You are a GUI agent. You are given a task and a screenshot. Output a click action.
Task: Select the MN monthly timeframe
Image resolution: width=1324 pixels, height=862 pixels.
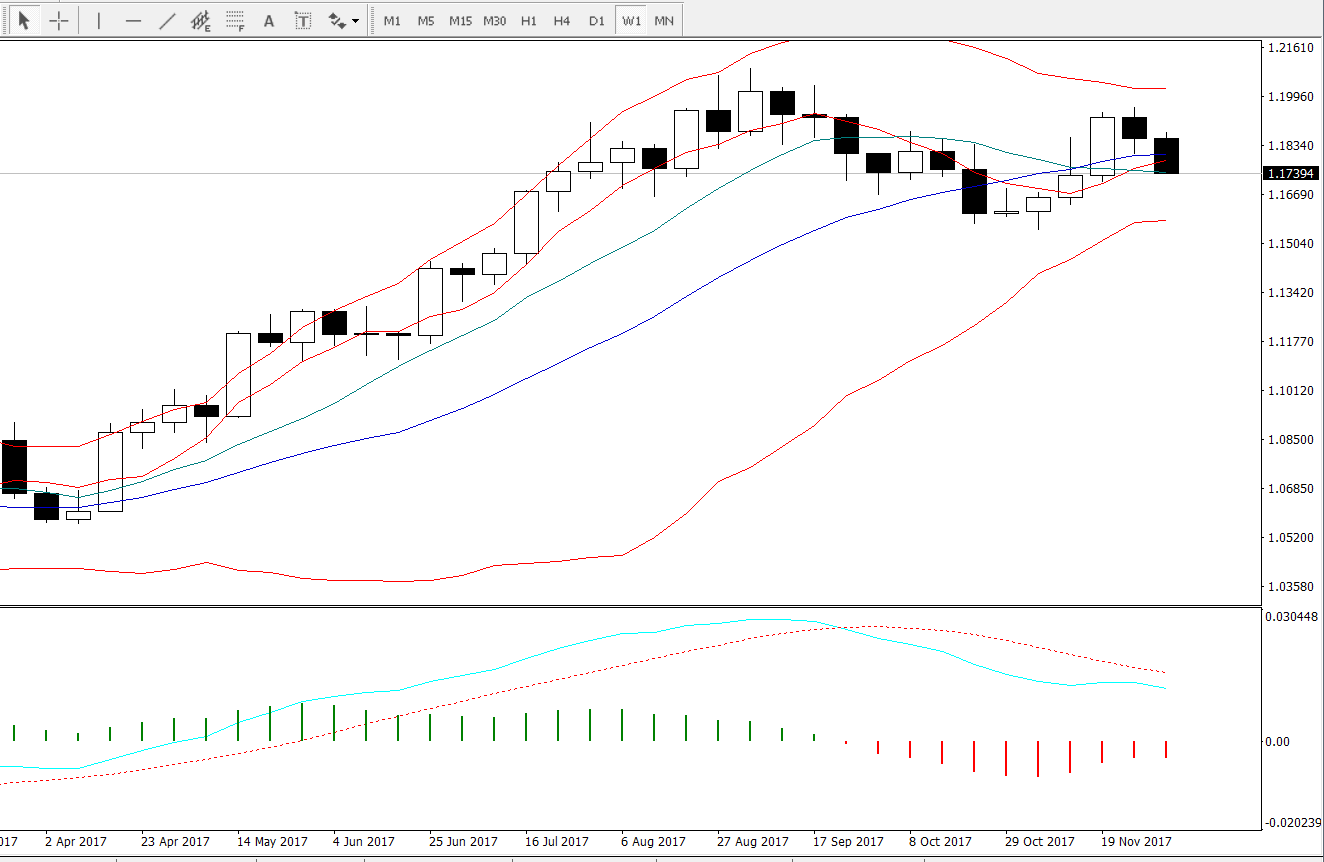tap(664, 20)
